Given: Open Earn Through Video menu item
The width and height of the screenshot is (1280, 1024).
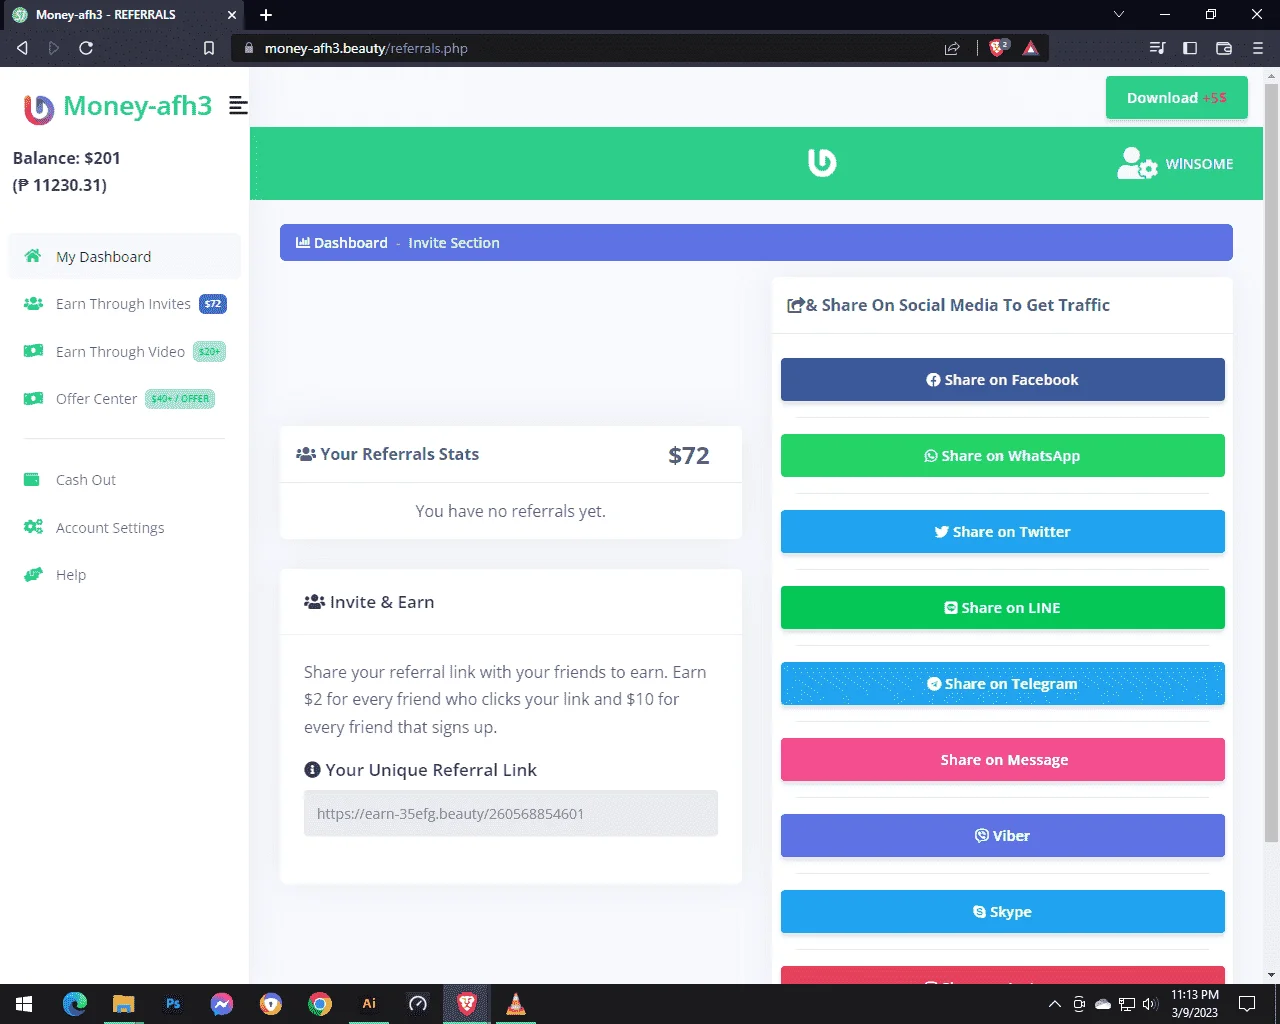Looking at the screenshot, I should pyautogui.click(x=125, y=351).
